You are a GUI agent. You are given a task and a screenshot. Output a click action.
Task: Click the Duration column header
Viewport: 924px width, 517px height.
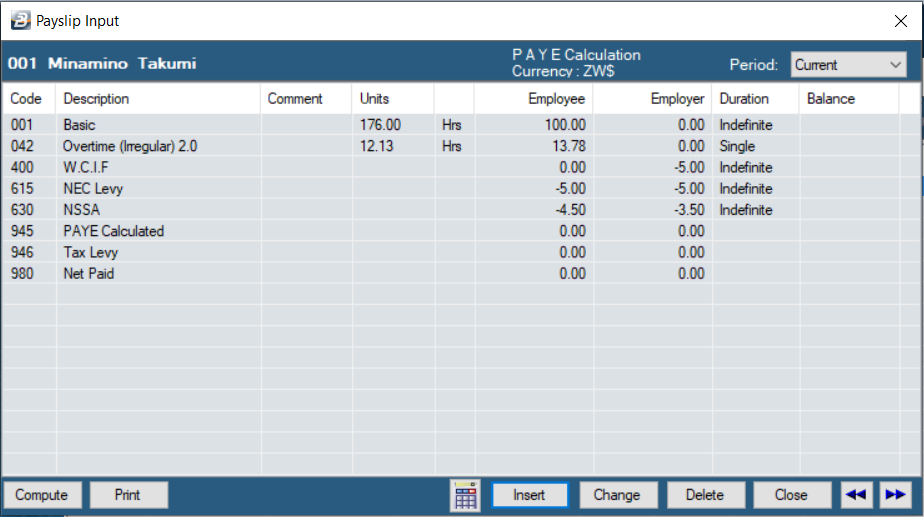point(755,98)
